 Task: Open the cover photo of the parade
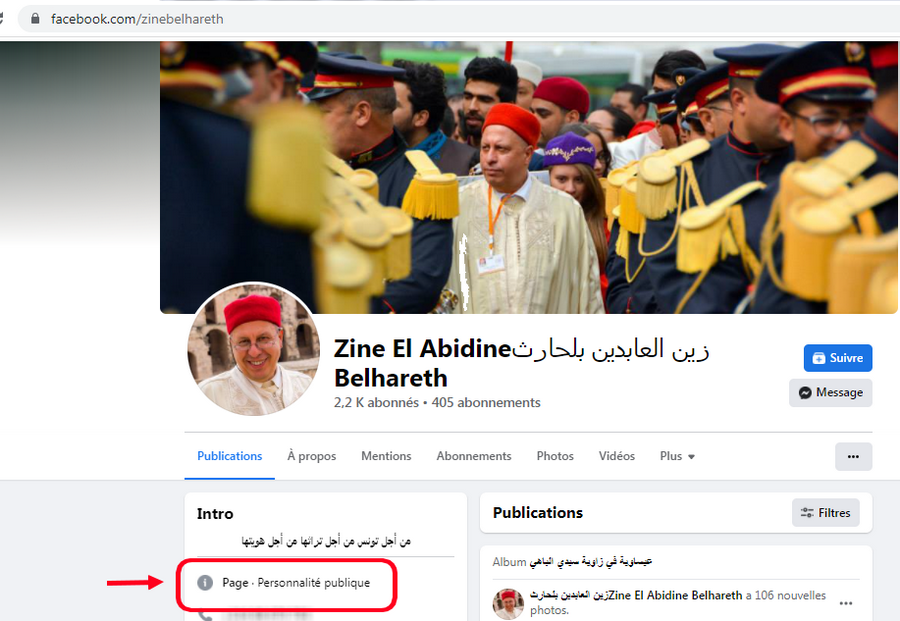click(x=528, y=177)
